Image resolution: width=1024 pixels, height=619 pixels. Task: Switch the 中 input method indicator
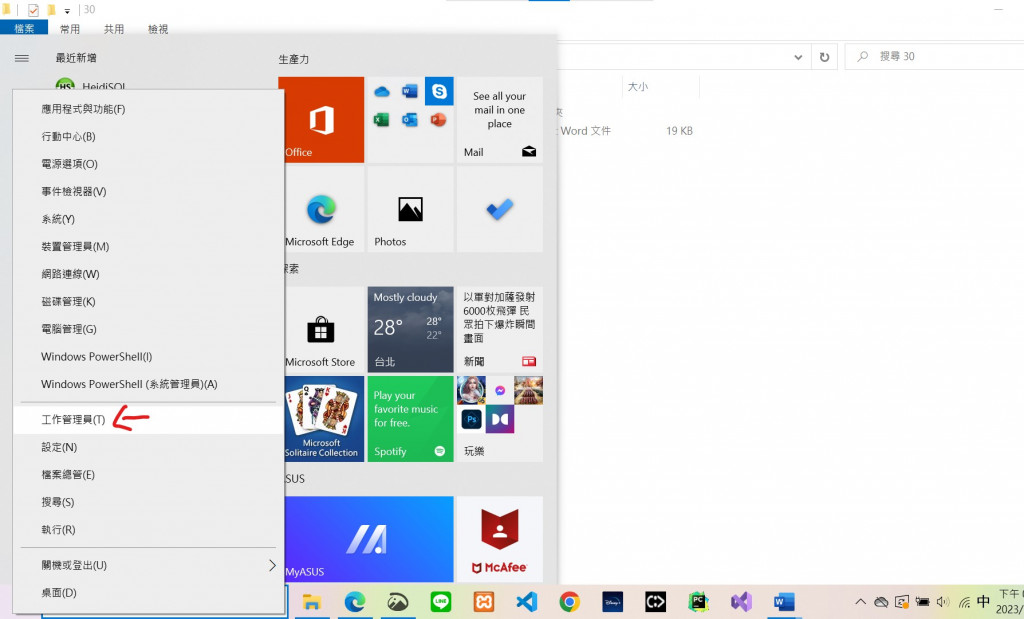984,601
